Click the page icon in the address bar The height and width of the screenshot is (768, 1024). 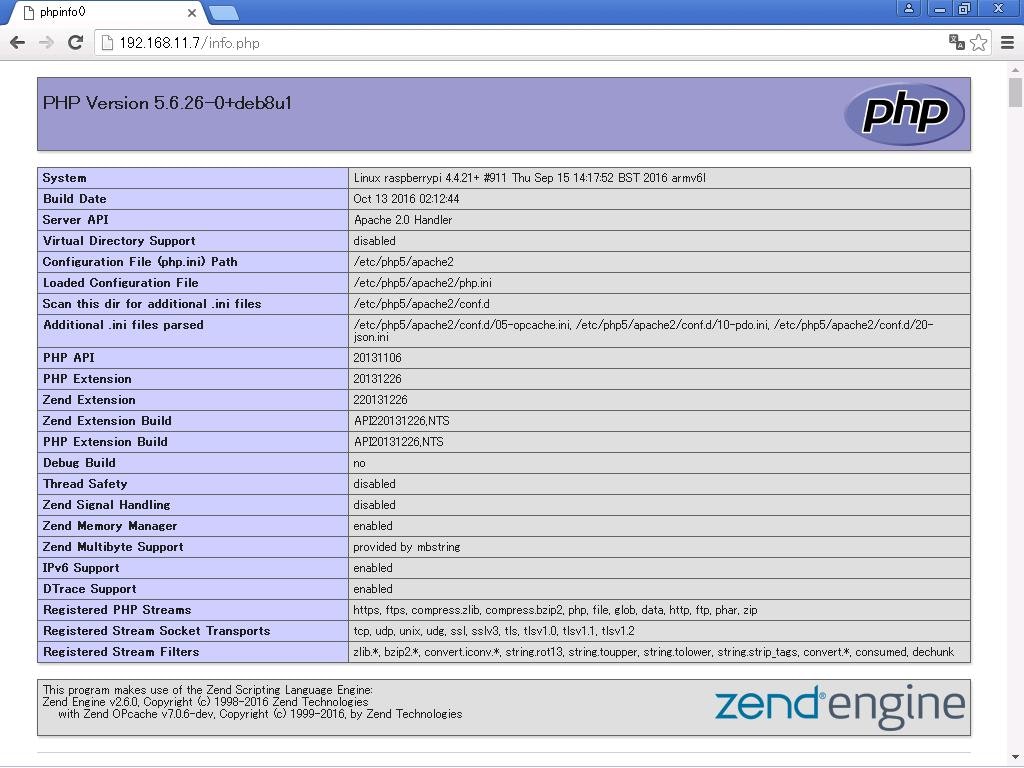[107, 43]
